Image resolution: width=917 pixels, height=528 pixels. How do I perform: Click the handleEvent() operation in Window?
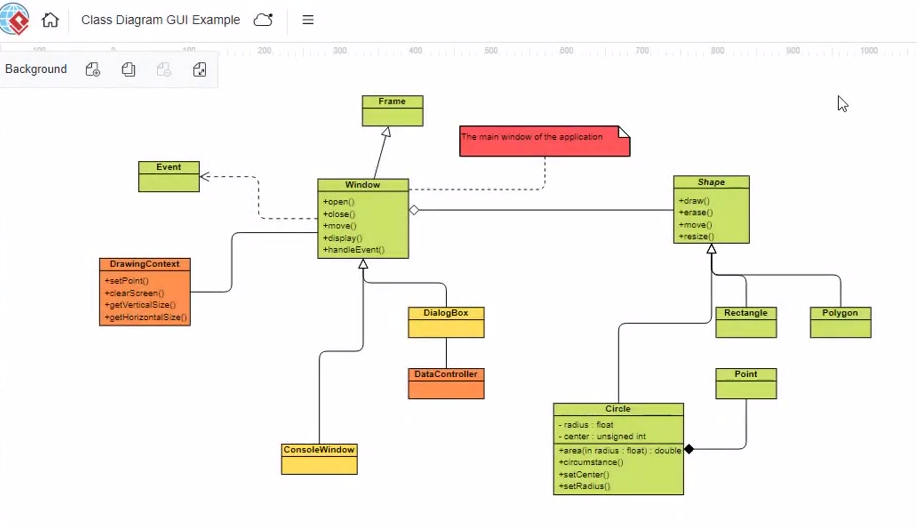(x=354, y=250)
